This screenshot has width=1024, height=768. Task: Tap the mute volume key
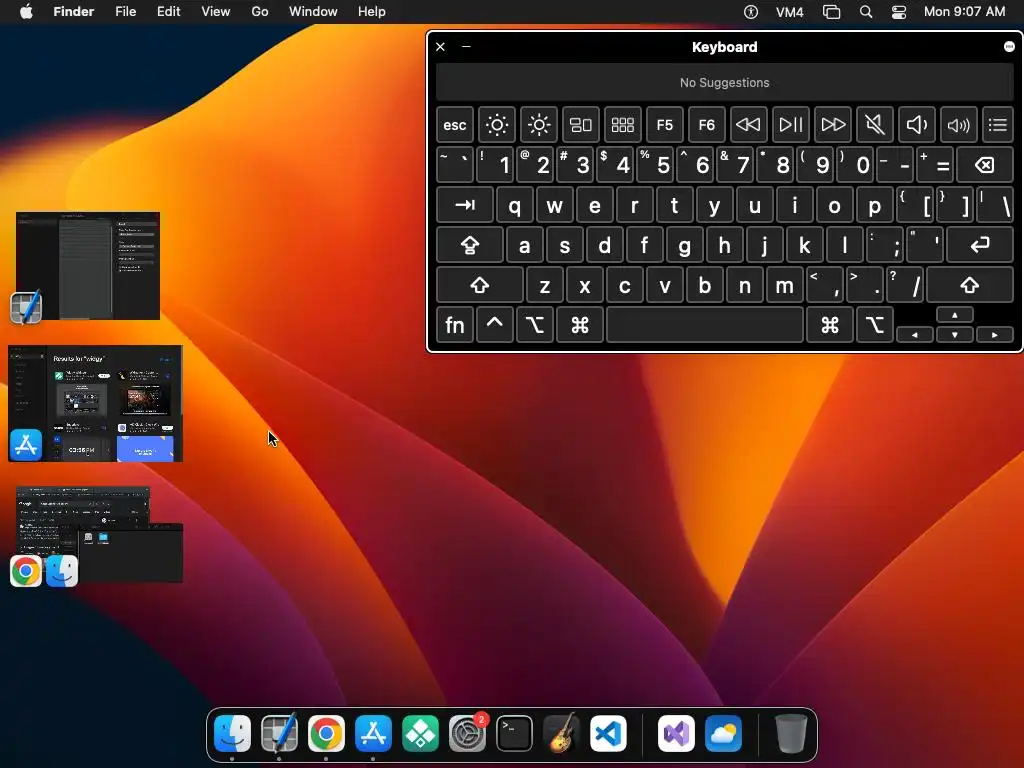874,125
